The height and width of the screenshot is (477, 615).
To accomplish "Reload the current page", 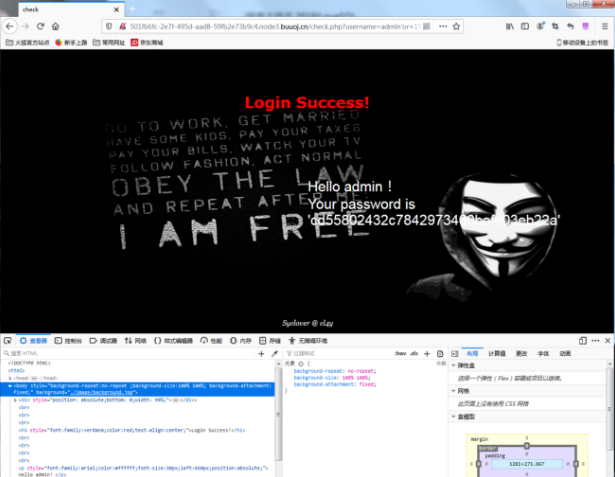I will pos(40,26).
